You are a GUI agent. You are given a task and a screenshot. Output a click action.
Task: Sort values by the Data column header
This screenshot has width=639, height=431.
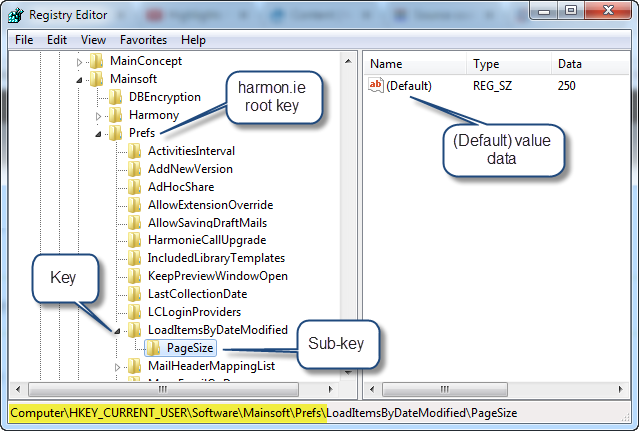591,64
